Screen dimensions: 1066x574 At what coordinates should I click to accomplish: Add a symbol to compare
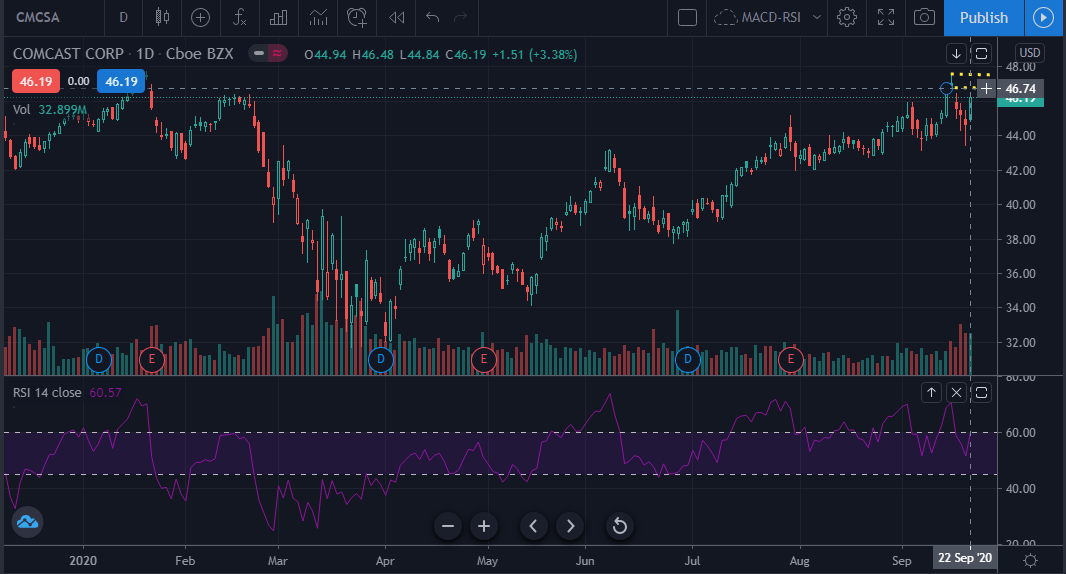200,17
